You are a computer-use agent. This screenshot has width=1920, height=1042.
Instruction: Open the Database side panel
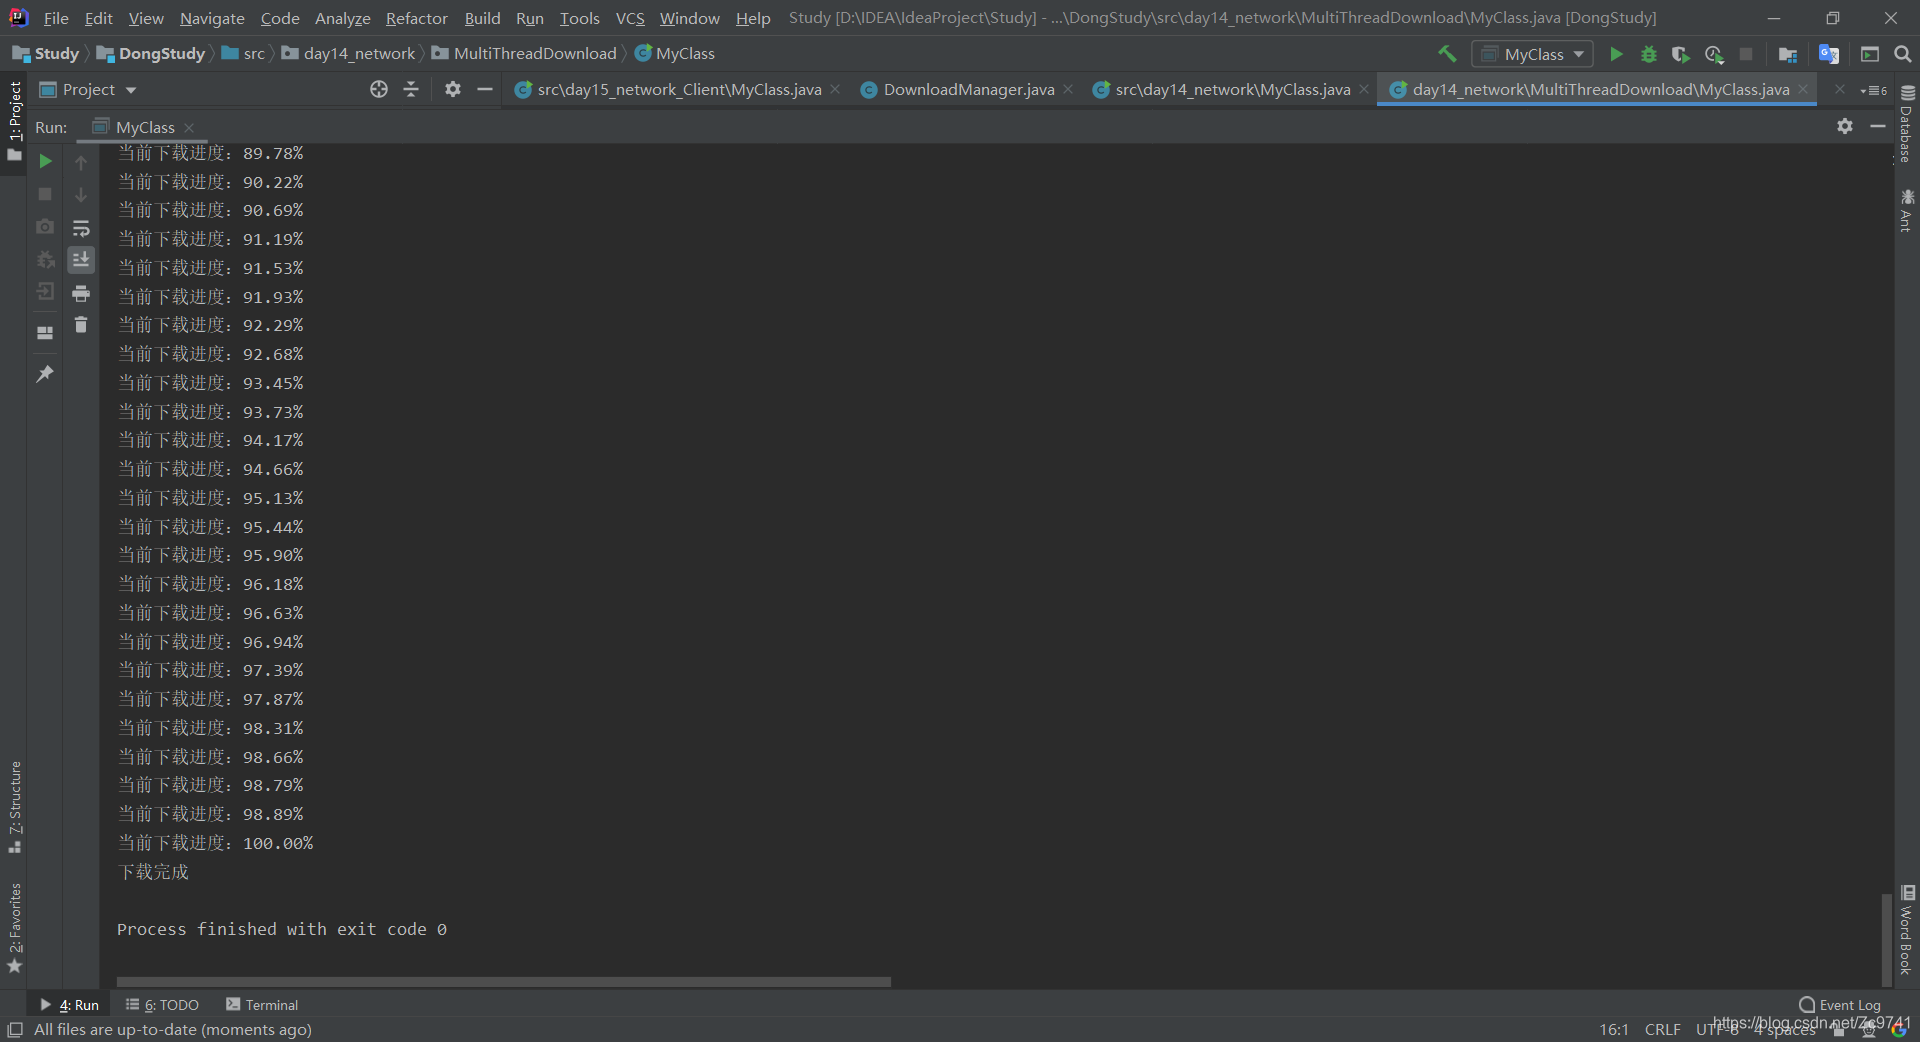tap(1907, 124)
